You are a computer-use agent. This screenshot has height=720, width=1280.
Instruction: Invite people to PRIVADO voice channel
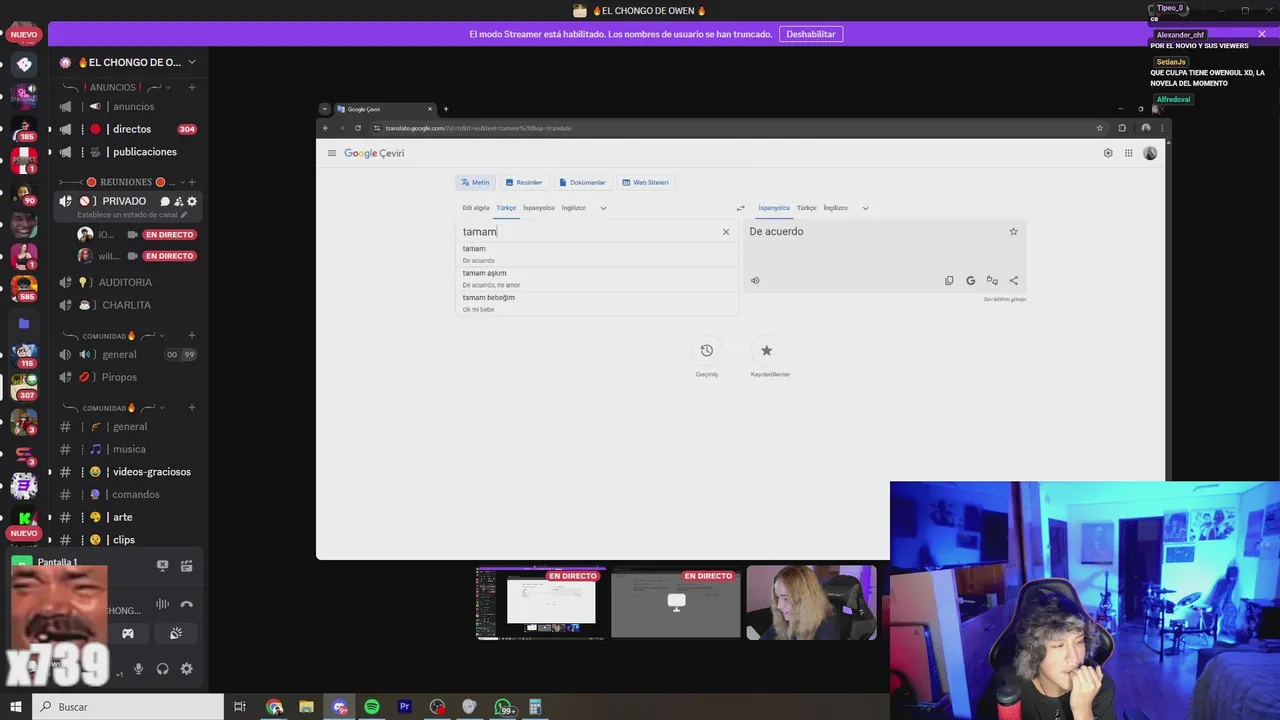[x=179, y=201]
